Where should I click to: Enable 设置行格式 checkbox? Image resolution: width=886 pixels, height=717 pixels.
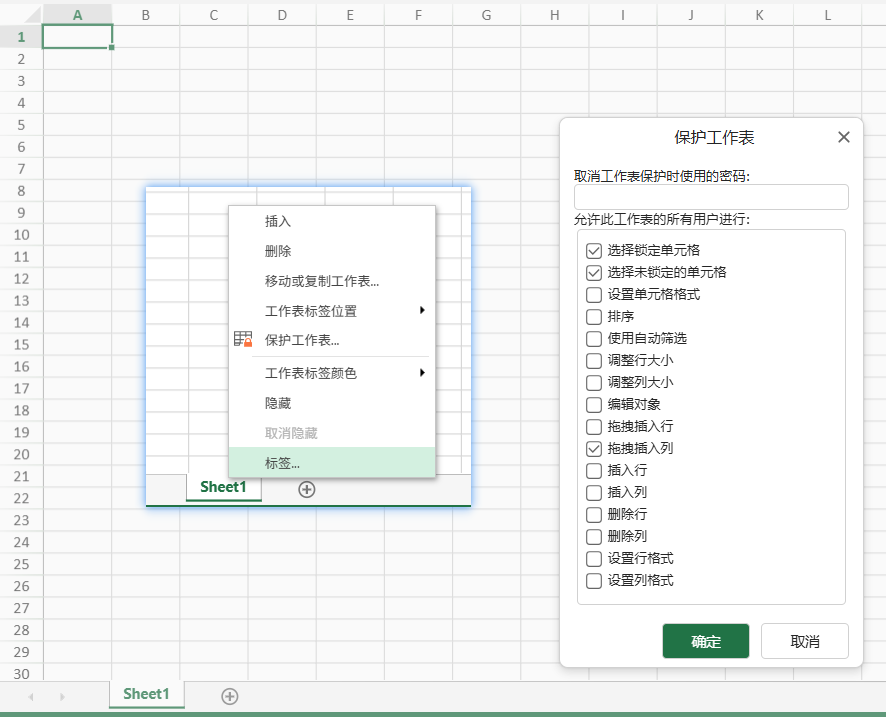594,559
